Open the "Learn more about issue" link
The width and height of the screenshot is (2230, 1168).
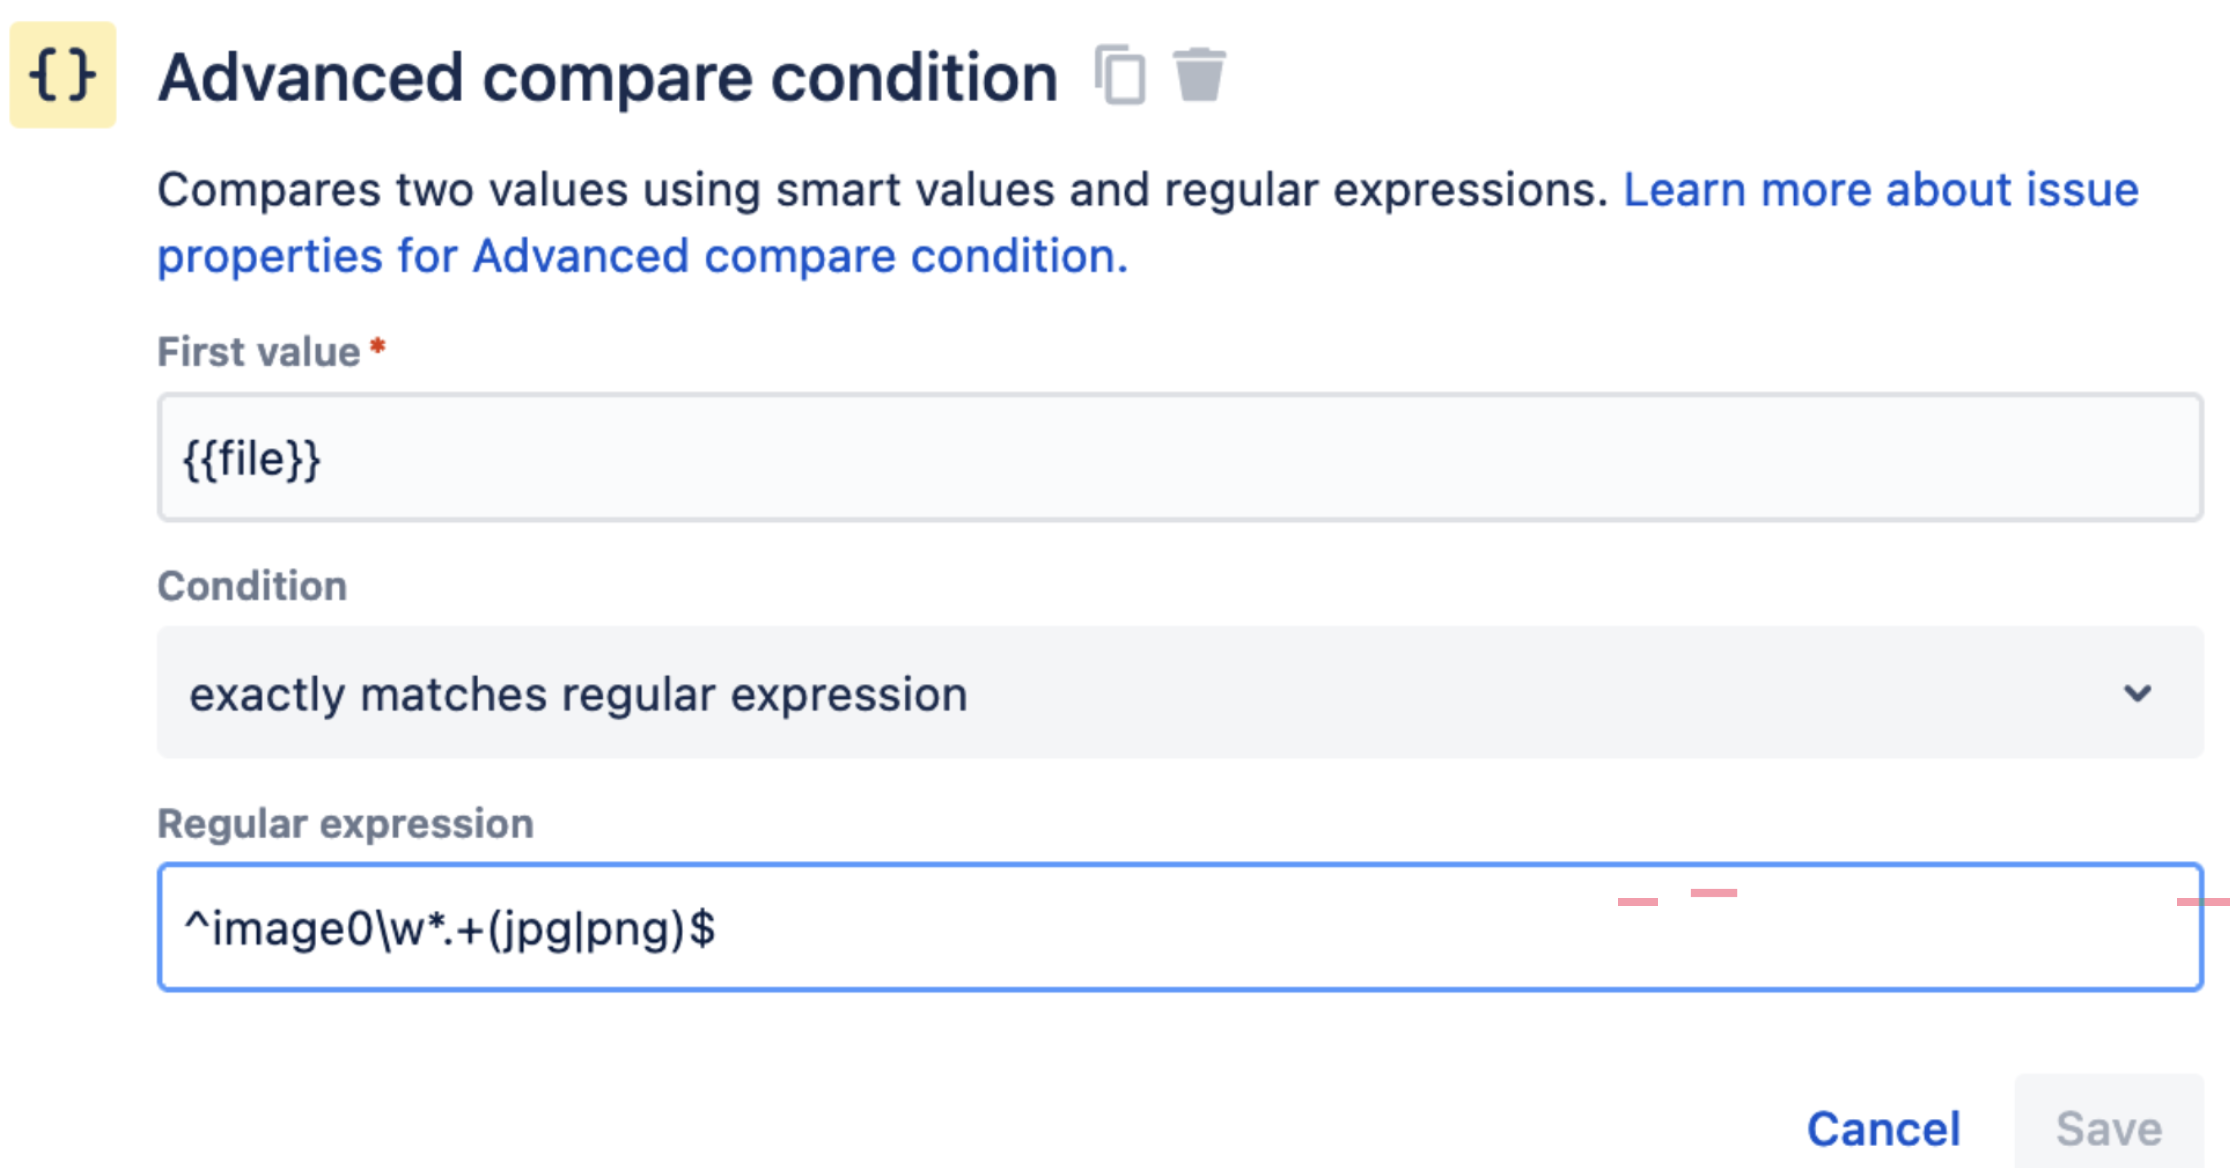(x=1881, y=189)
